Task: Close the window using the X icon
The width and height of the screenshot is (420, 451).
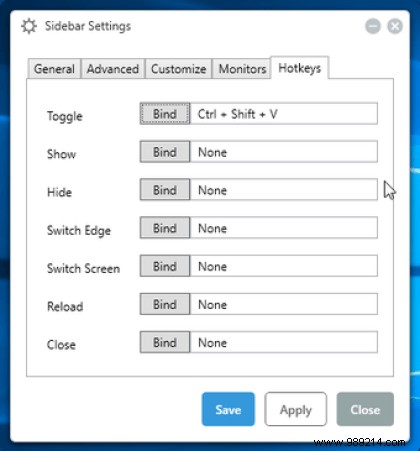Action: click(395, 26)
